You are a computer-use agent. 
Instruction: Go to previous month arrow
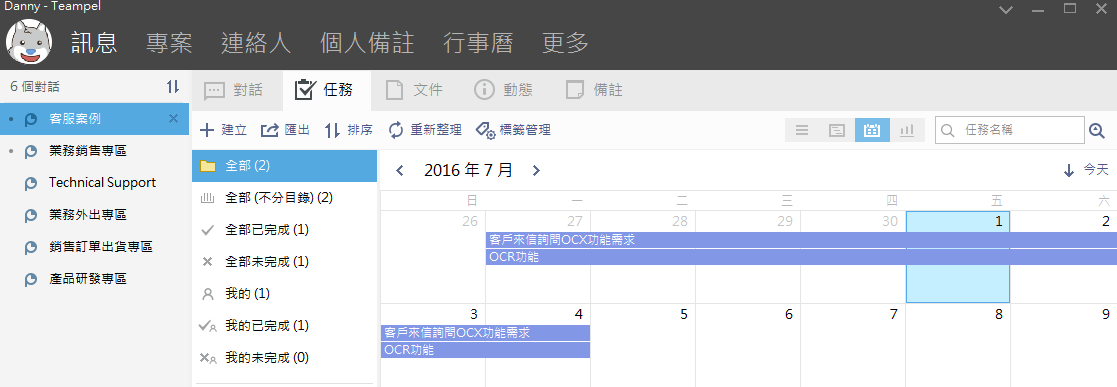point(400,170)
